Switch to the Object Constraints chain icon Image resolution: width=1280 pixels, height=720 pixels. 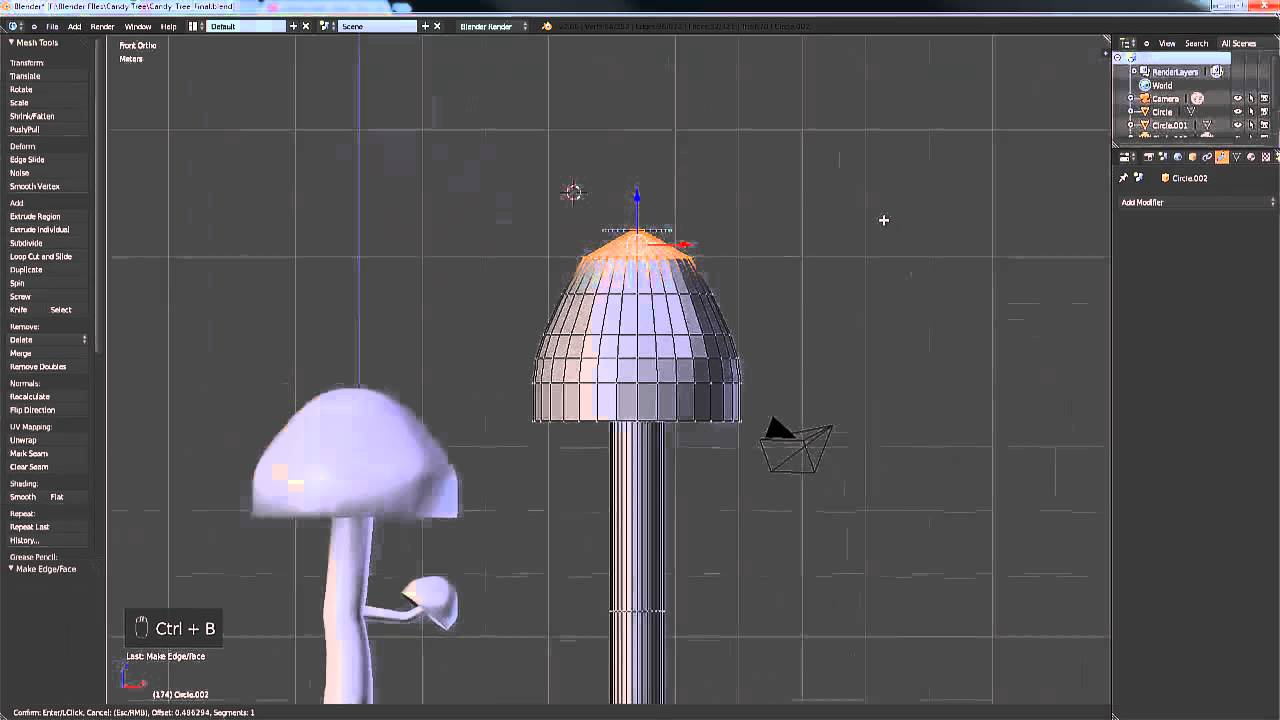coord(1207,157)
